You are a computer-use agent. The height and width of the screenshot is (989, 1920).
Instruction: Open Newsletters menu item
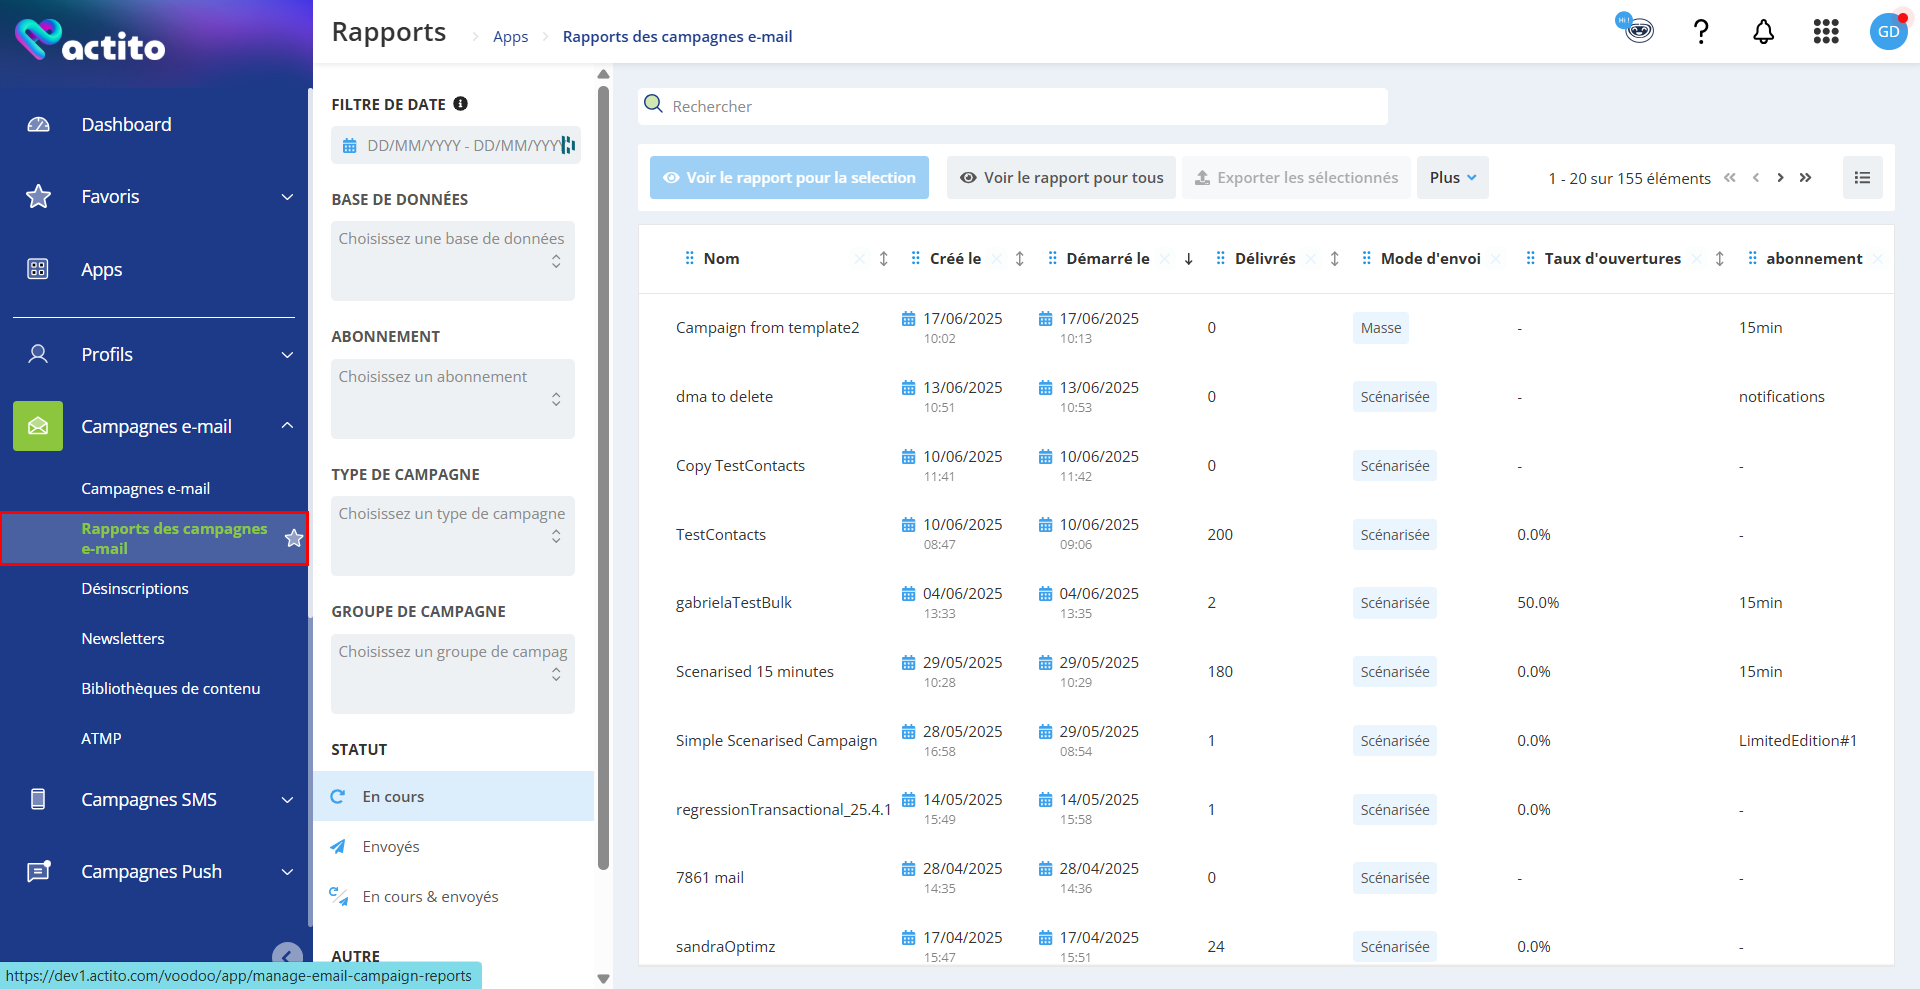(123, 639)
